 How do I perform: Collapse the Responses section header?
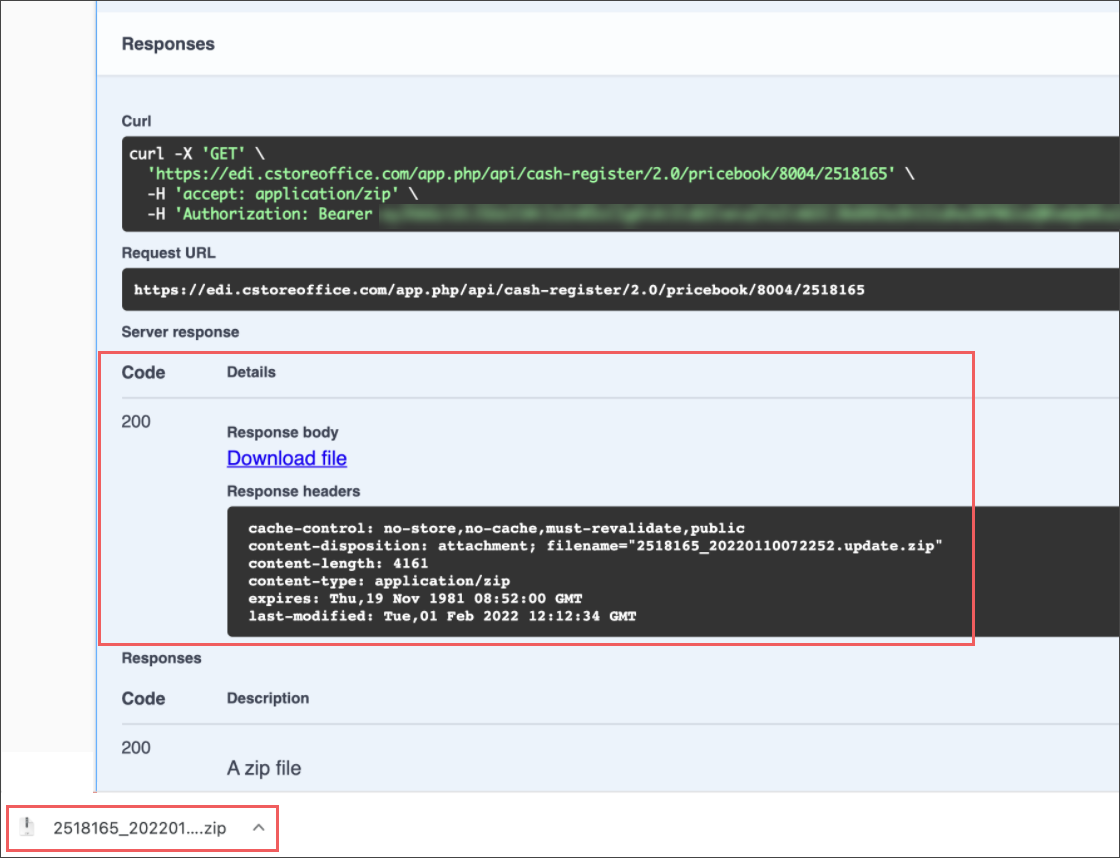[x=168, y=44]
